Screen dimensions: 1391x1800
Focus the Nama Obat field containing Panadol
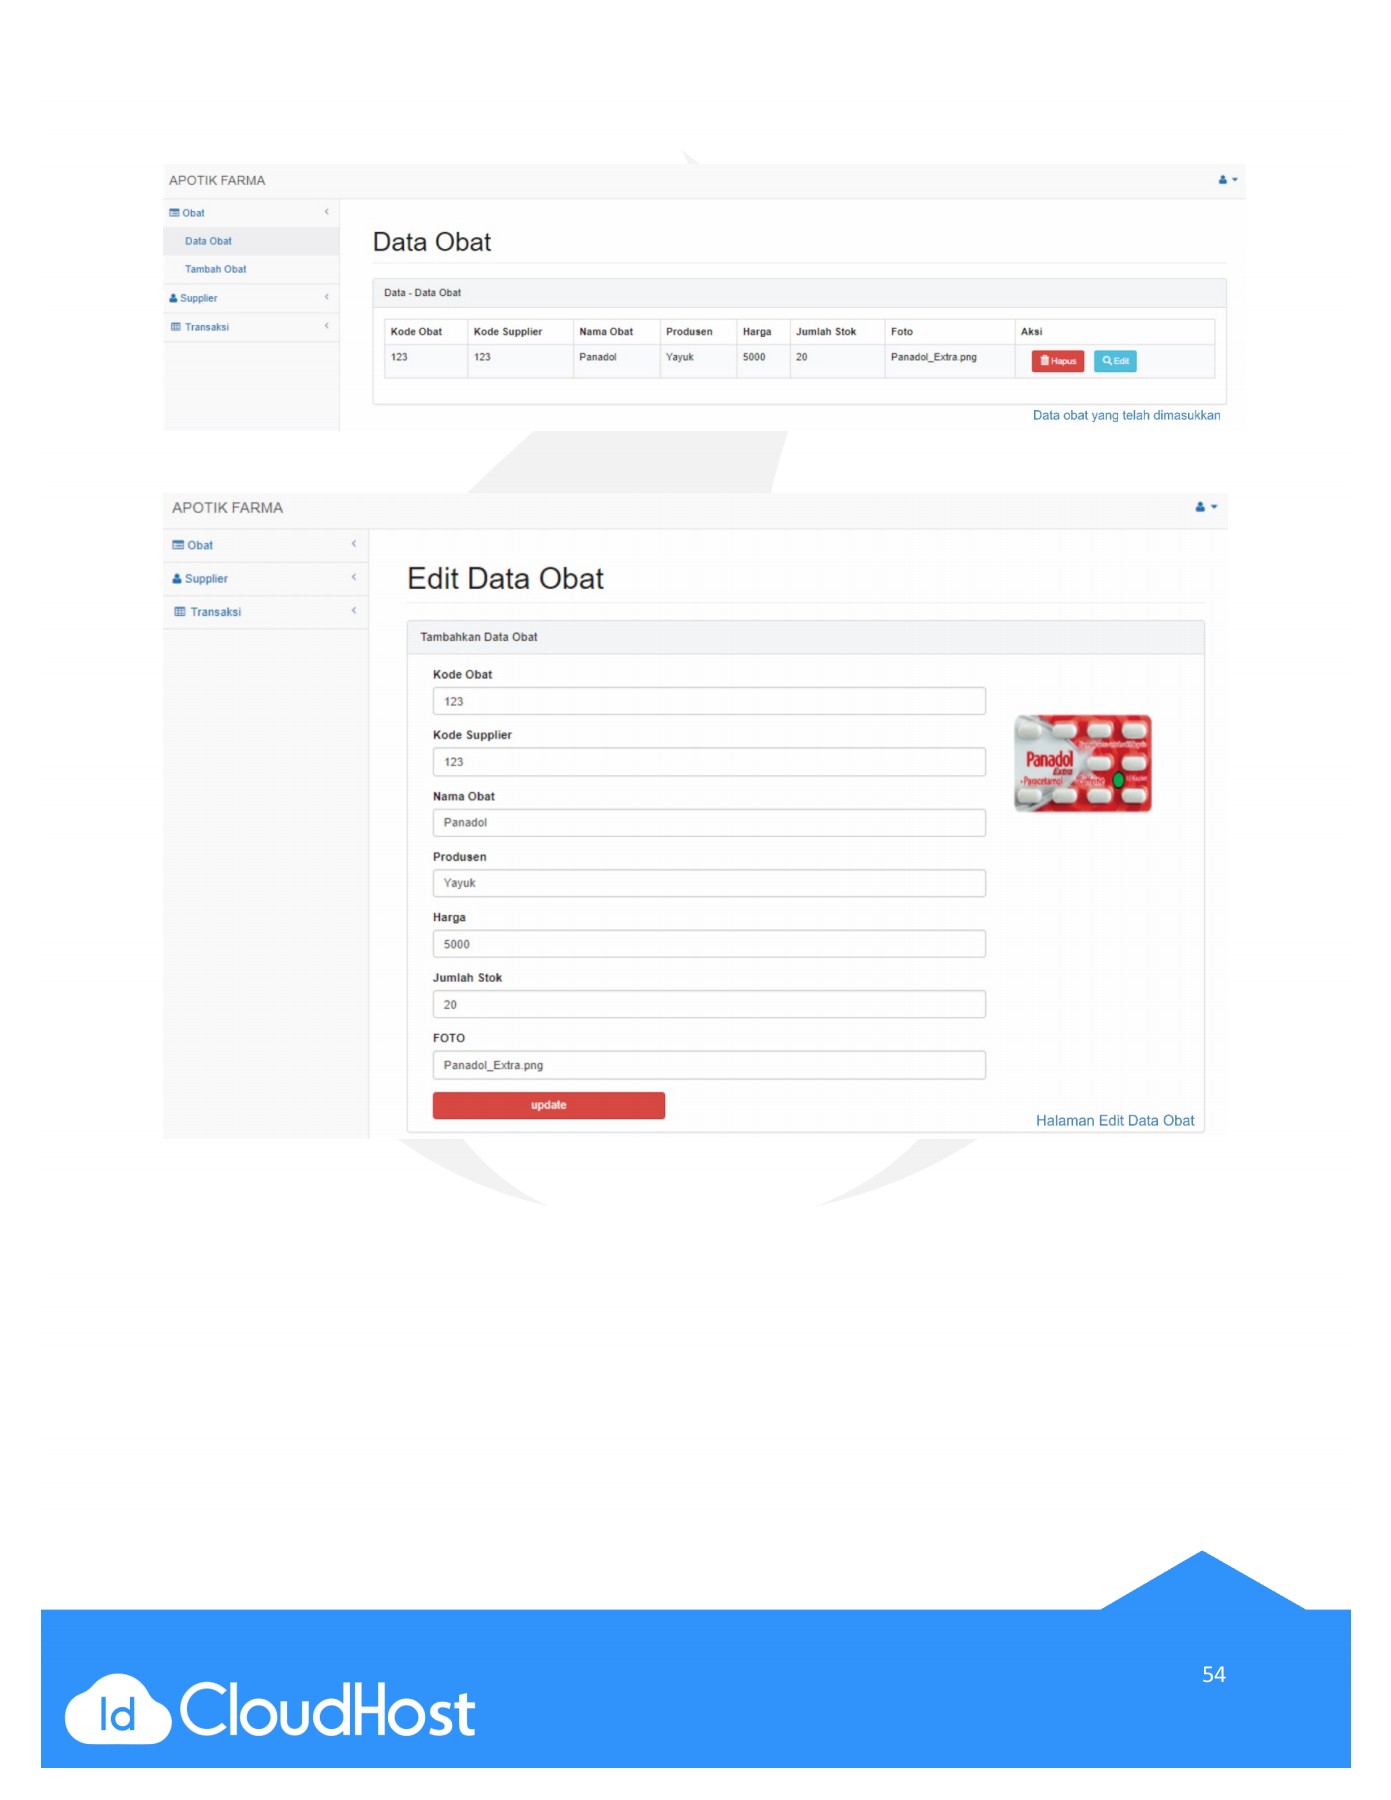pyautogui.click(x=708, y=822)
